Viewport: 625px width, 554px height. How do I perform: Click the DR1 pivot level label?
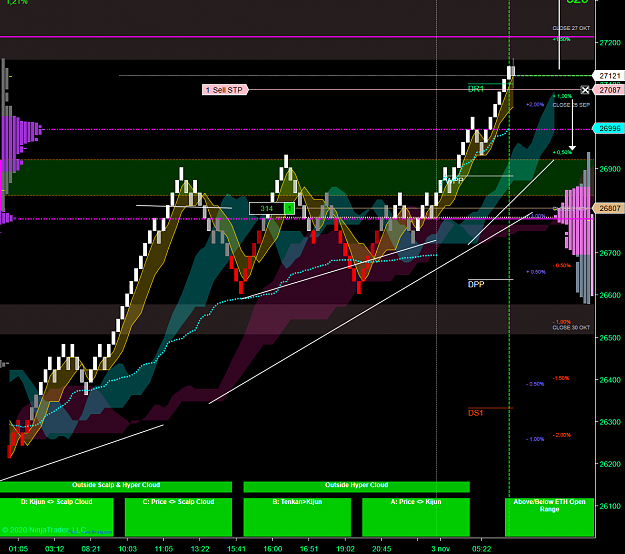pos(476,89)
